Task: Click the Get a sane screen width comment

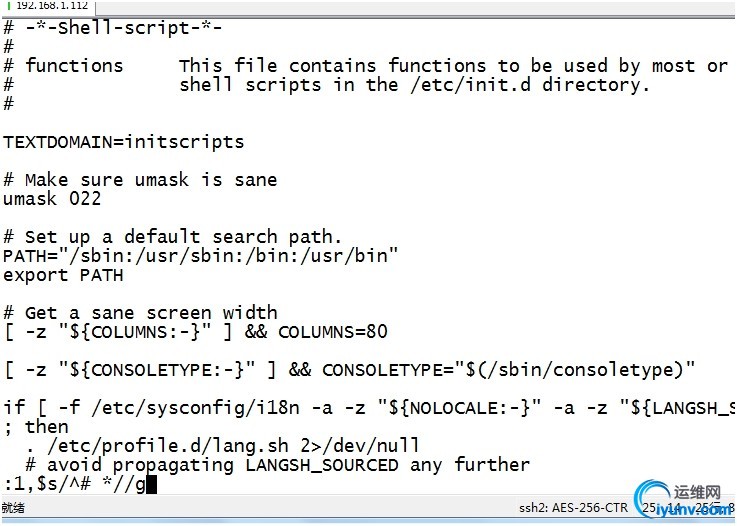Action: pos(140,313)
